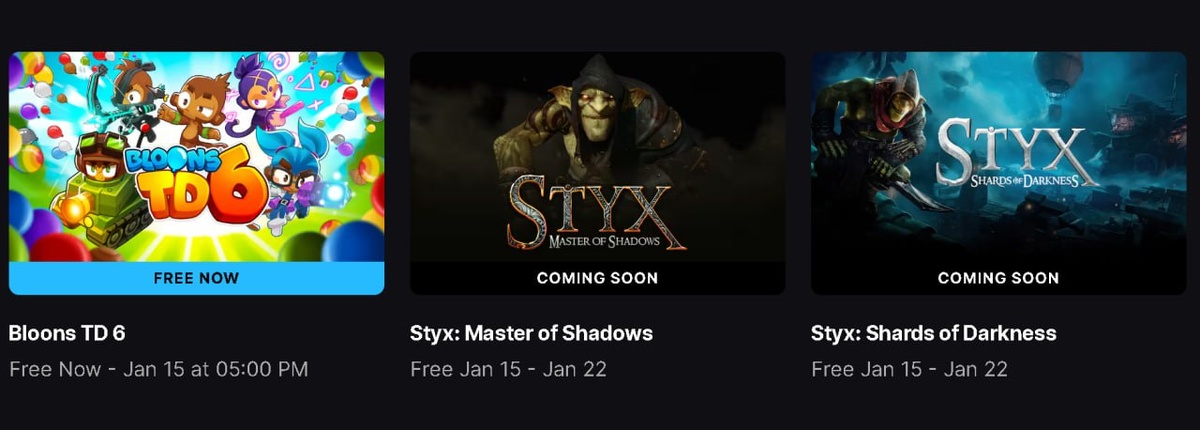The height and width of the screenshot is (430, 1200).
Task: Click the date under Styx: Shards of Darkness
Action: (x=909, y=369)
